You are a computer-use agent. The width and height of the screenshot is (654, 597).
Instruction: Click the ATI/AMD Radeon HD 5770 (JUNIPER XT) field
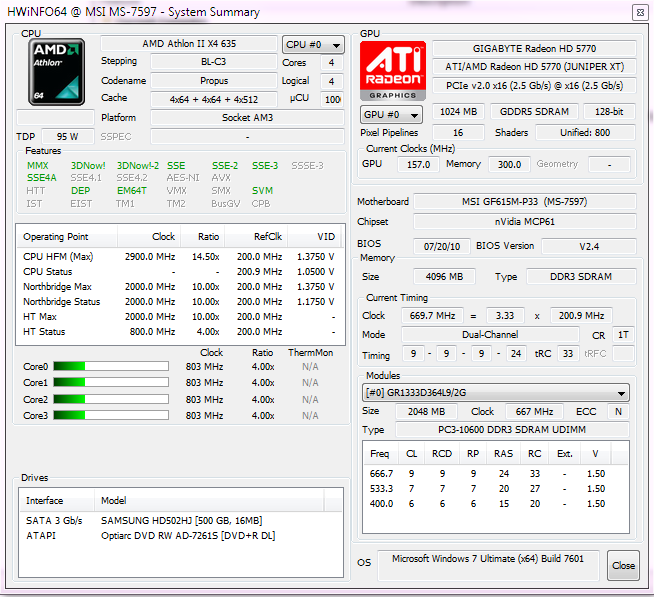tap(534, 67)
